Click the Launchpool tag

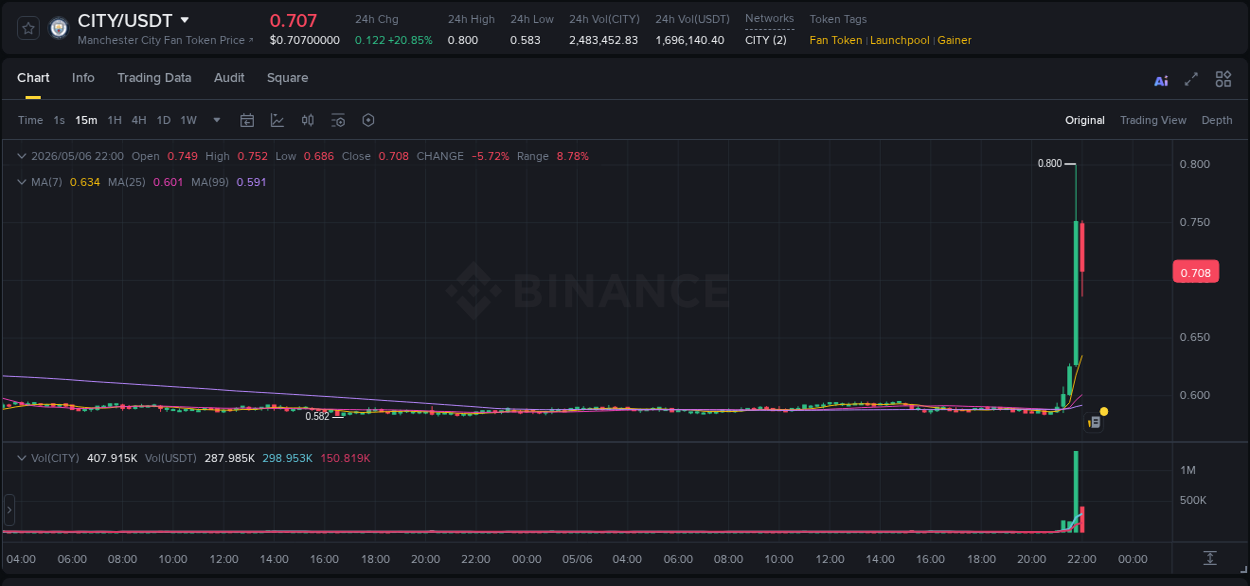900,40
